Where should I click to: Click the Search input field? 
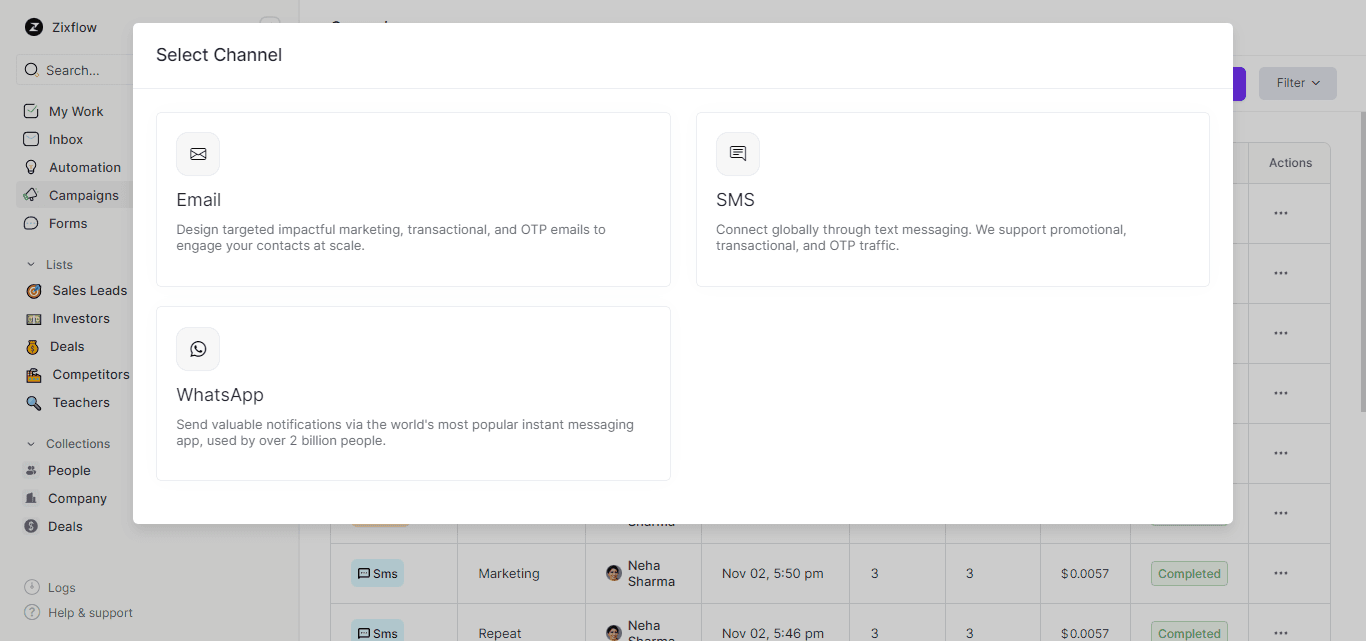70,70
